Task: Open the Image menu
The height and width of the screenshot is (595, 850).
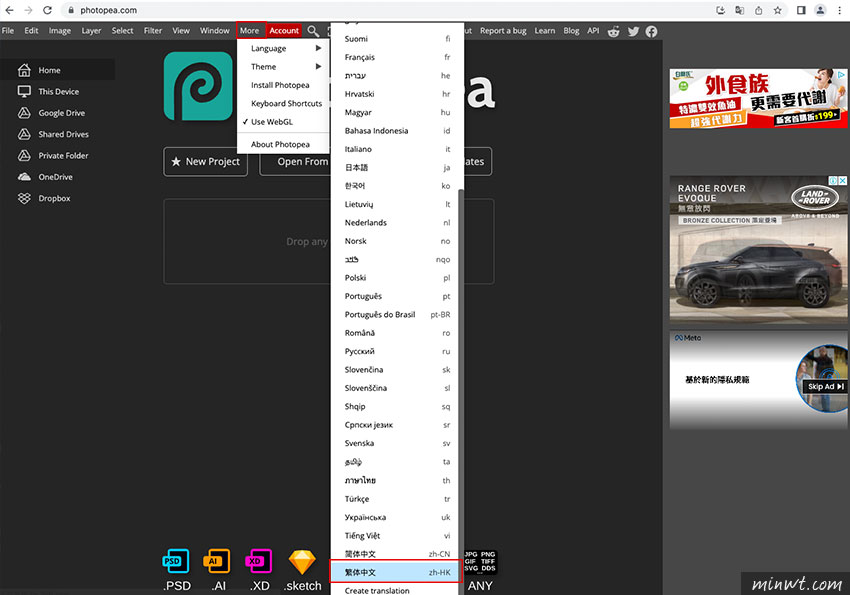Action: (60, 31)
